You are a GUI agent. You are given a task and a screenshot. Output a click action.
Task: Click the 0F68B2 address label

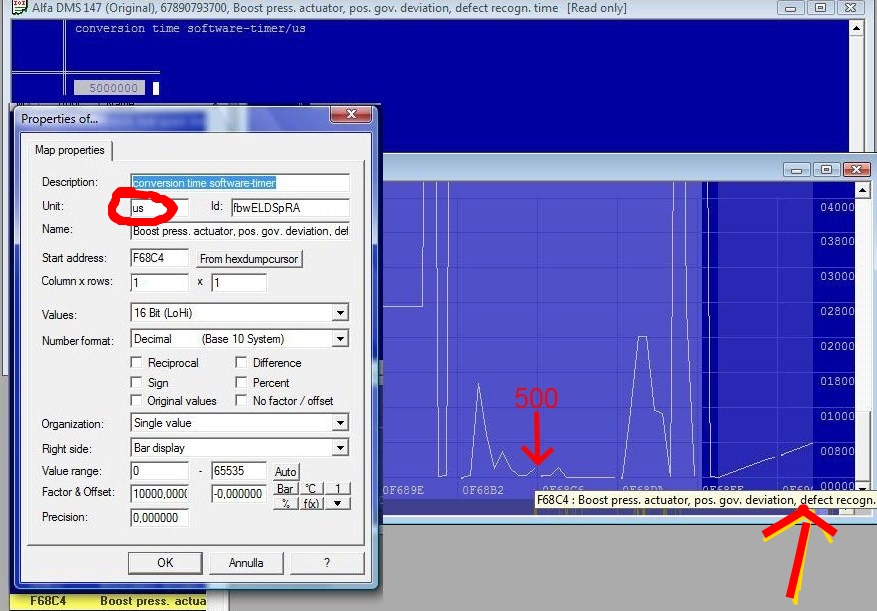483,491
